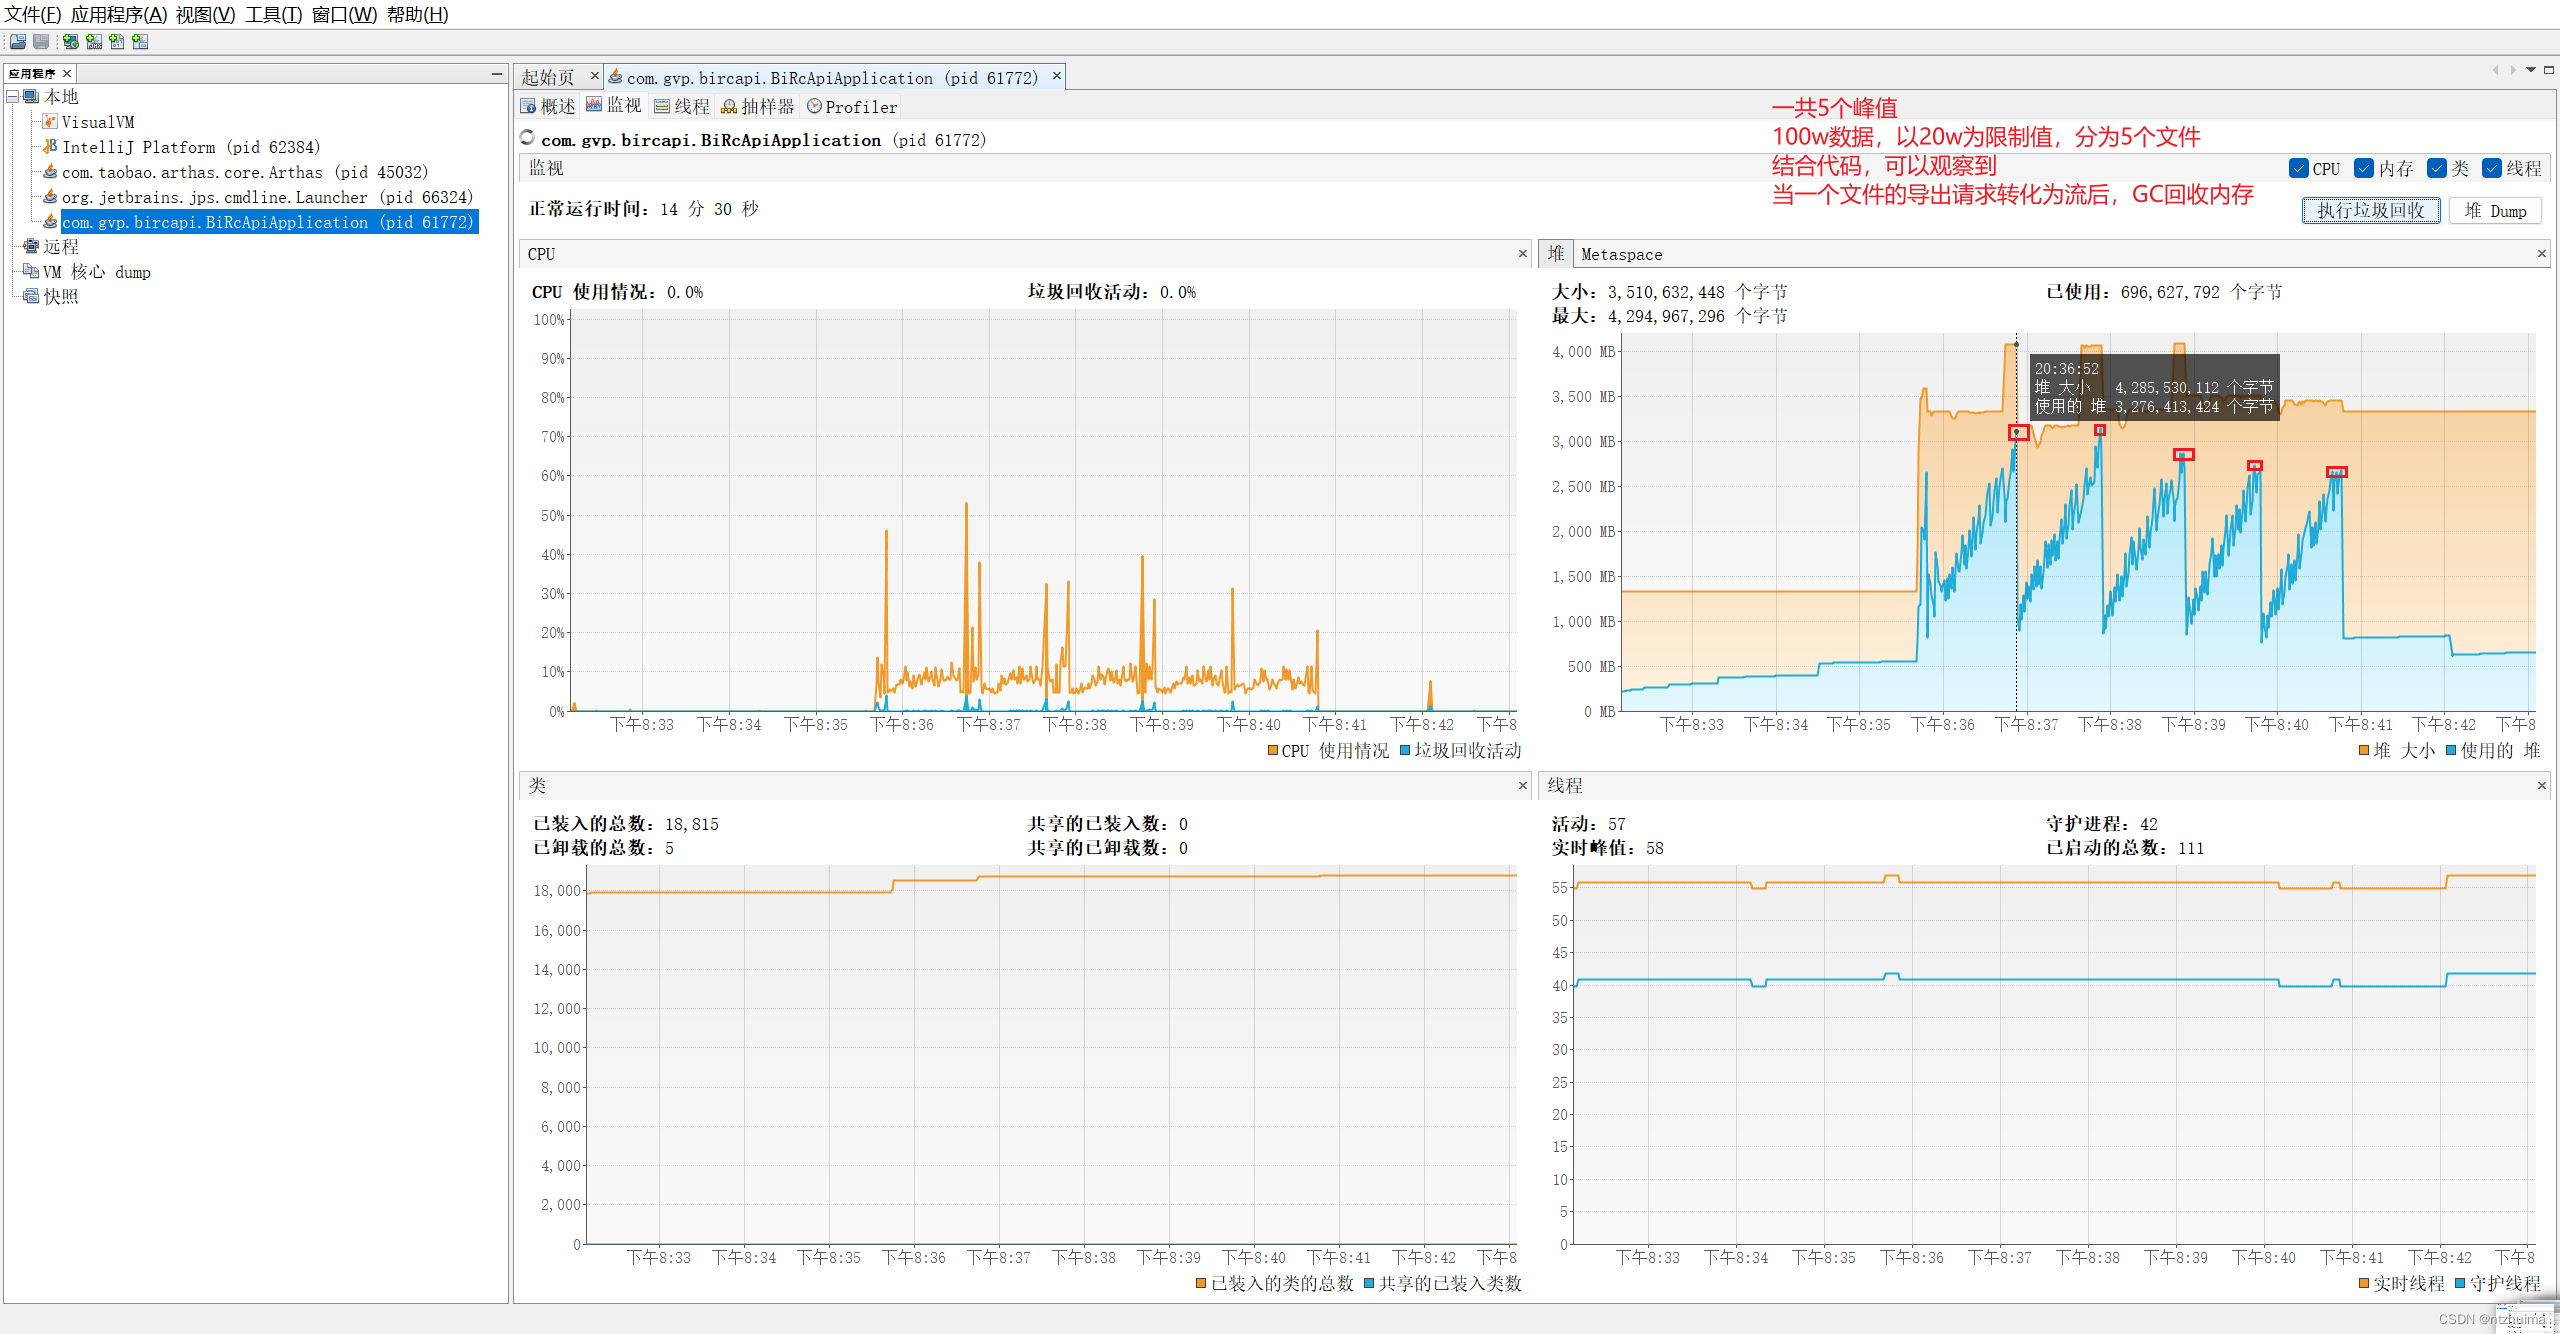Click Add VM Coredump toolbar icon
This screenshot has width=2560, height=1334.
coord(117,42)
